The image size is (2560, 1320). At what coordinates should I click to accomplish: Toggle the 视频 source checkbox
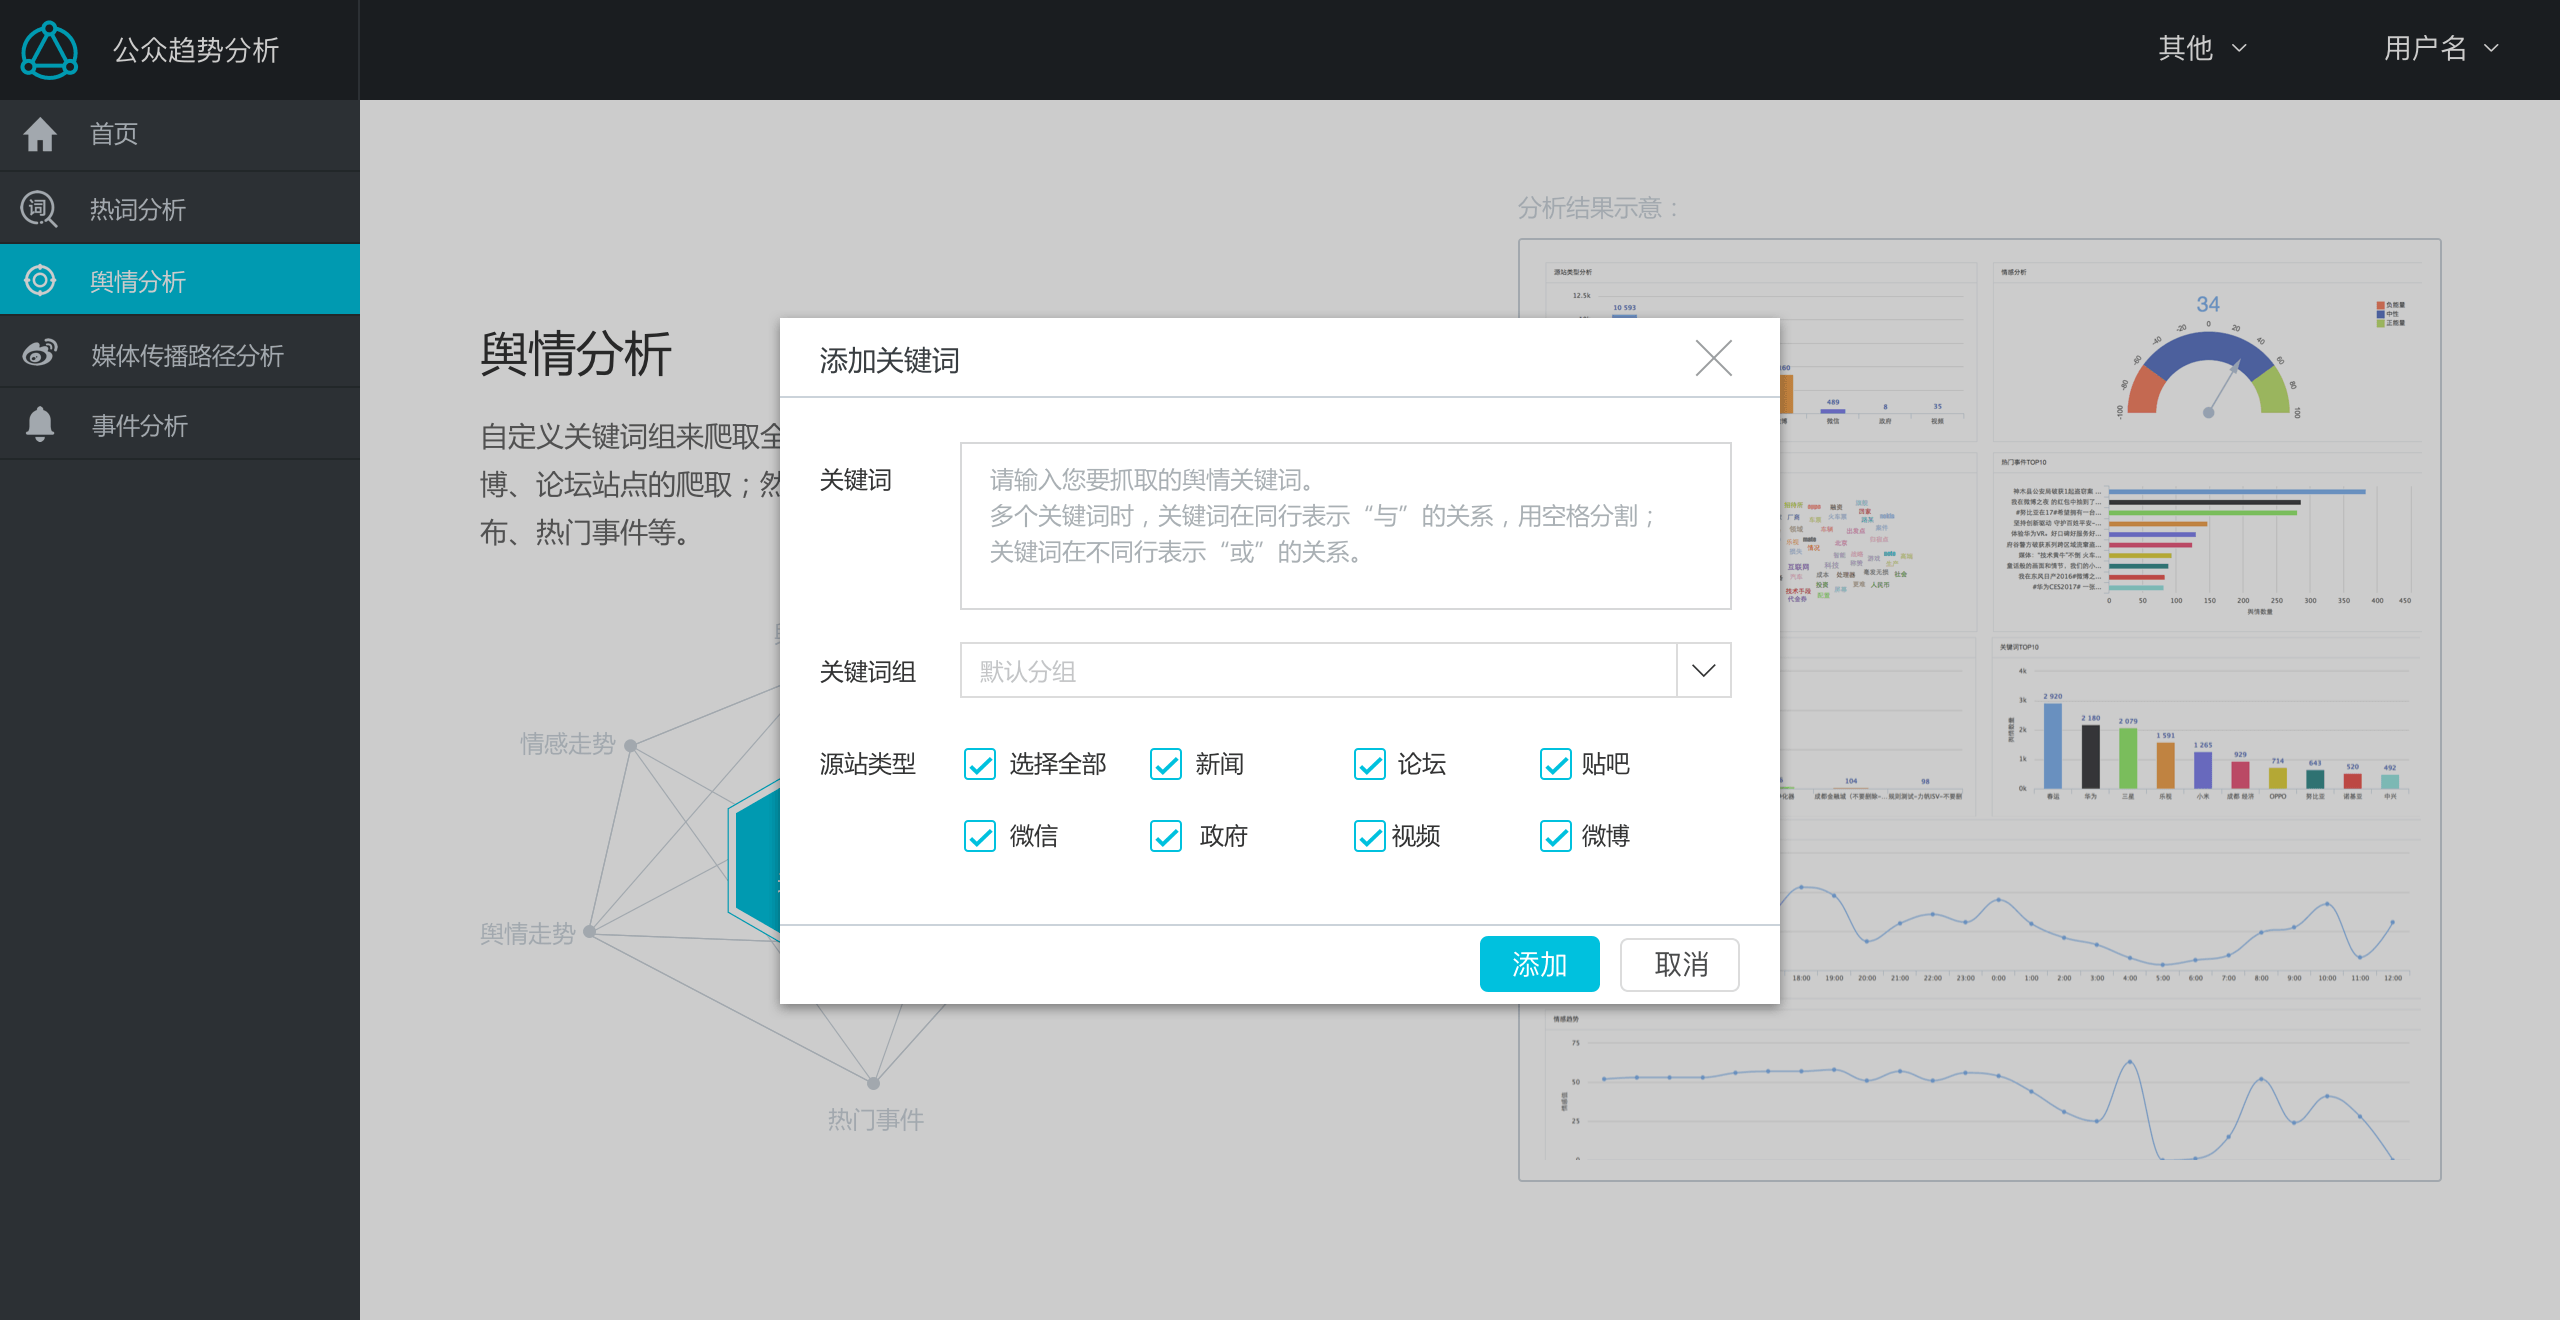pos(1370,836)
